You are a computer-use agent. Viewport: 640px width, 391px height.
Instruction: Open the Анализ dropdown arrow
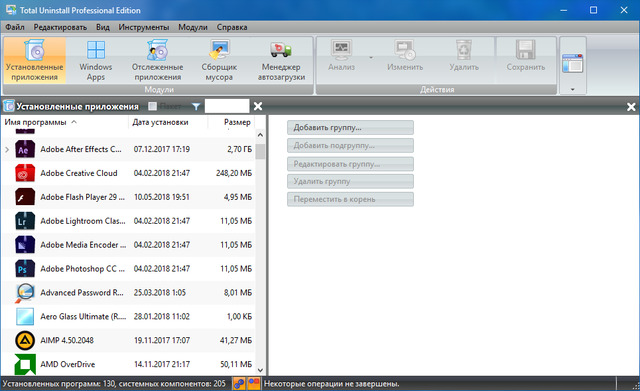[x=371, y=58]
